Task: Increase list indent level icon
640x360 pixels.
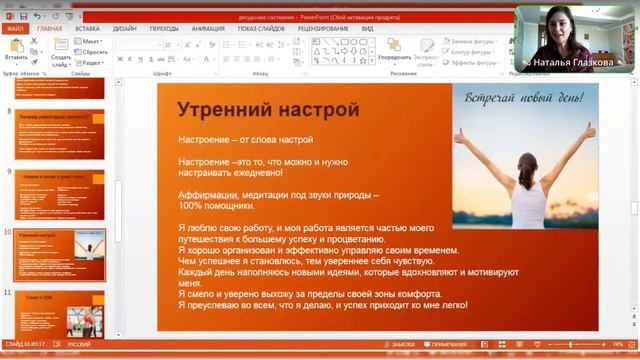Action: [x=270, y=45]
